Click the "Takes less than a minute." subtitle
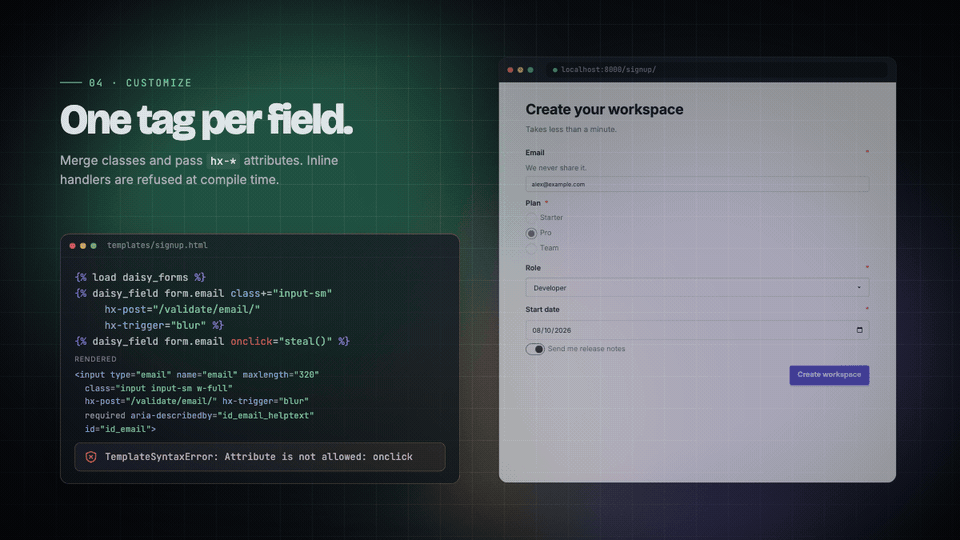Viewport: 960px width, 540px height. (x=571, y=129)
